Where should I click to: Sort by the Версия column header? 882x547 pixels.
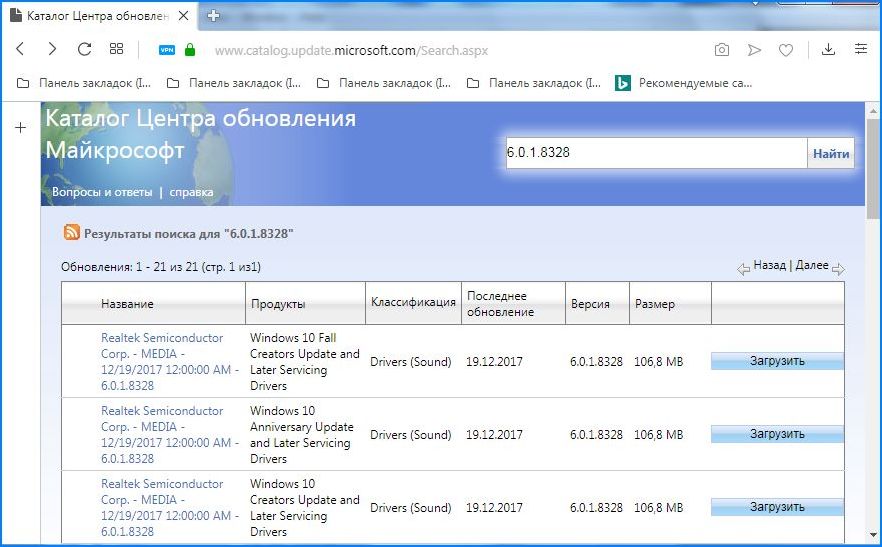click(x=590, y=304)
